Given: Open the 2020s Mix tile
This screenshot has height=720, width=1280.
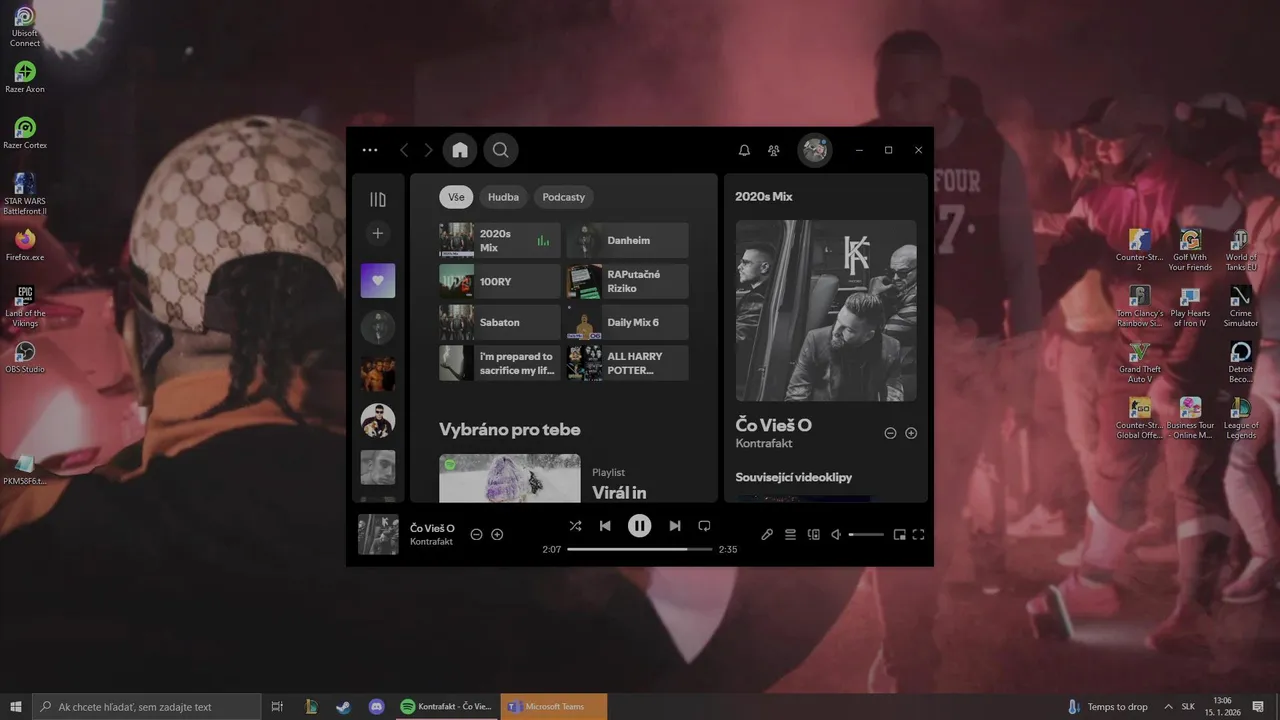Looking at the screenshot, I should click(500, 240).
